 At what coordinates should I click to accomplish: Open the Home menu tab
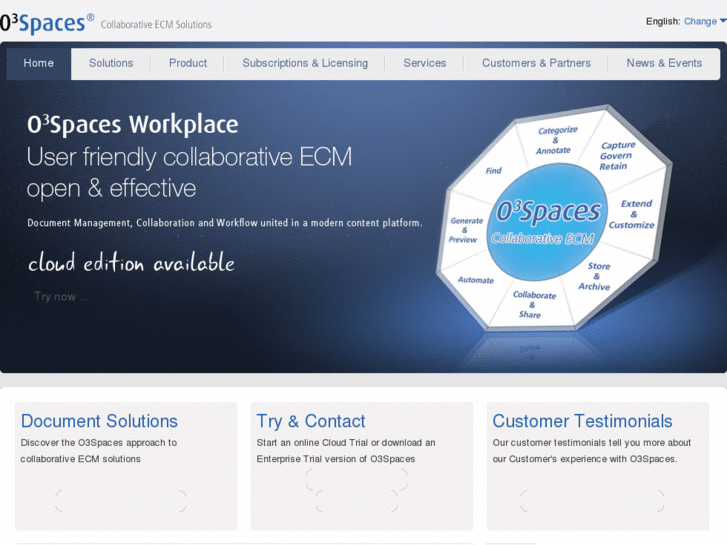[x=38, y=63]
